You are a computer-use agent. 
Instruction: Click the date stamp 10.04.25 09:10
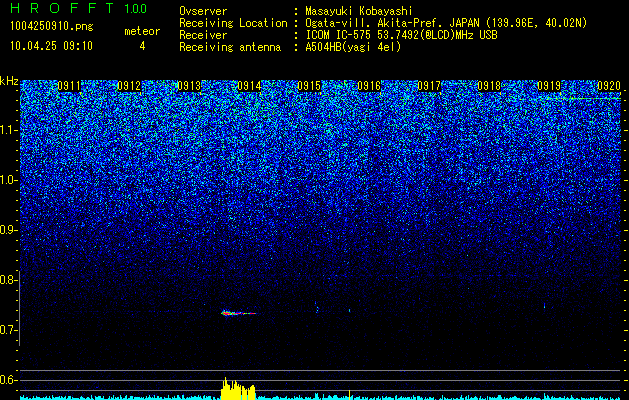(x=51, y=46)
